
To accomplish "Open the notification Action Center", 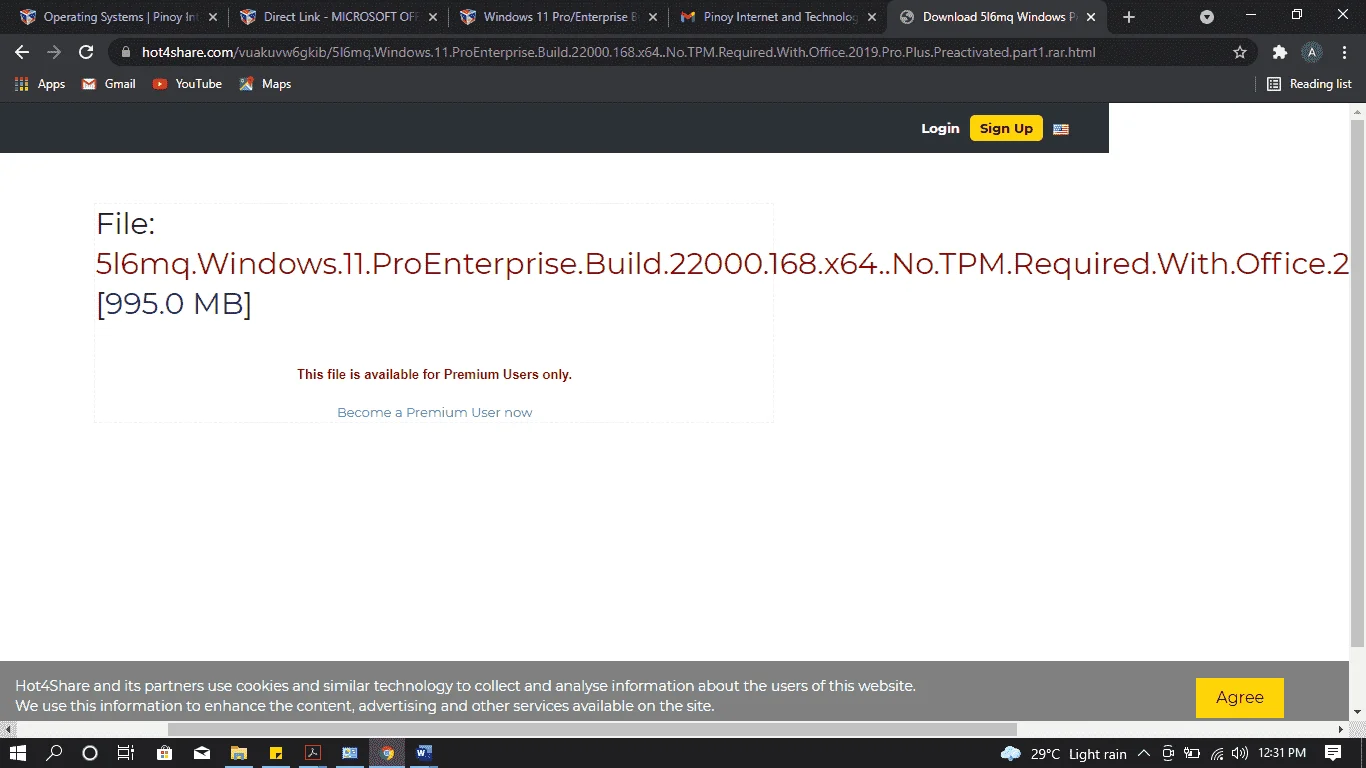I will point(1333,753).
